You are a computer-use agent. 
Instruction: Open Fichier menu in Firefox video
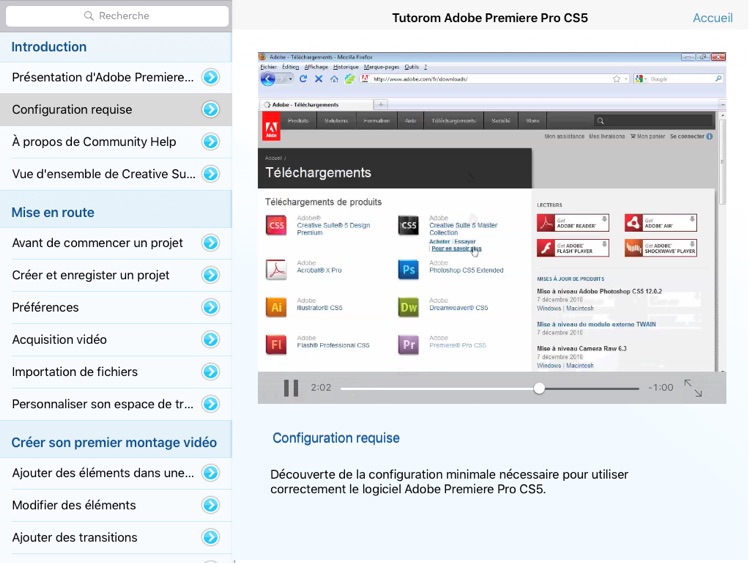[268, 67]
